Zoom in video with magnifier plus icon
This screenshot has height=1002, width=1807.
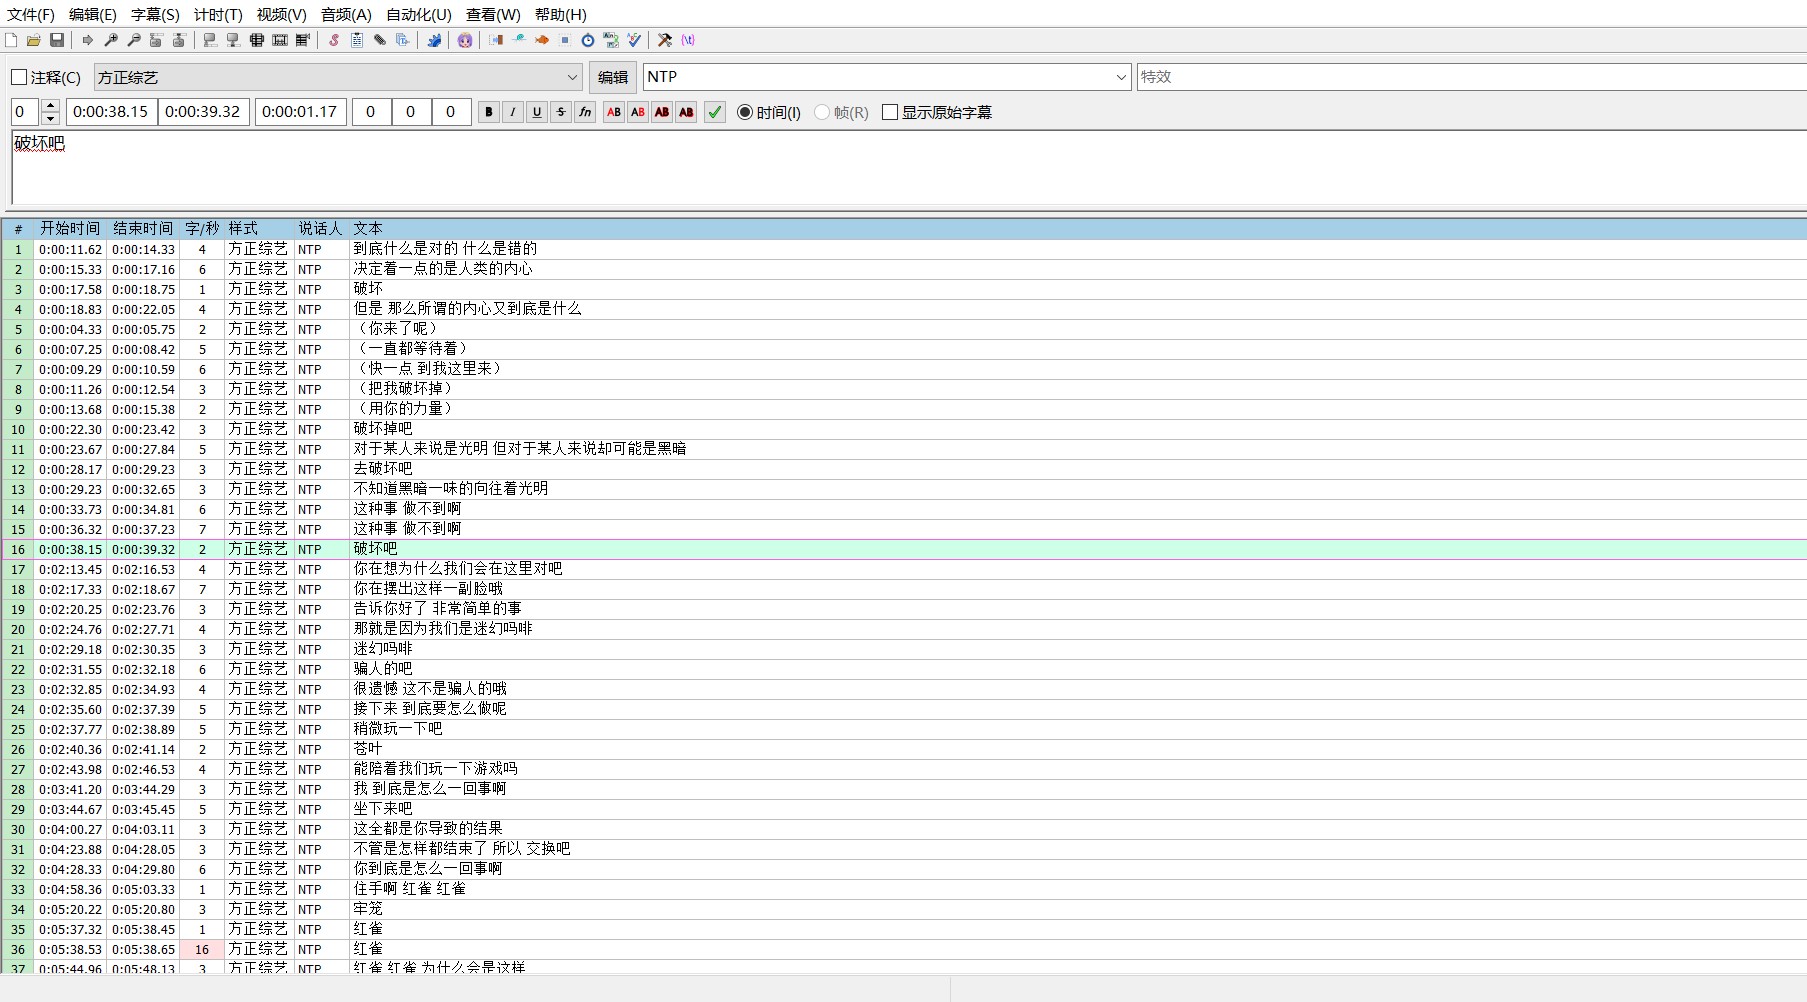pyautogui.click(x=111, y=40)
